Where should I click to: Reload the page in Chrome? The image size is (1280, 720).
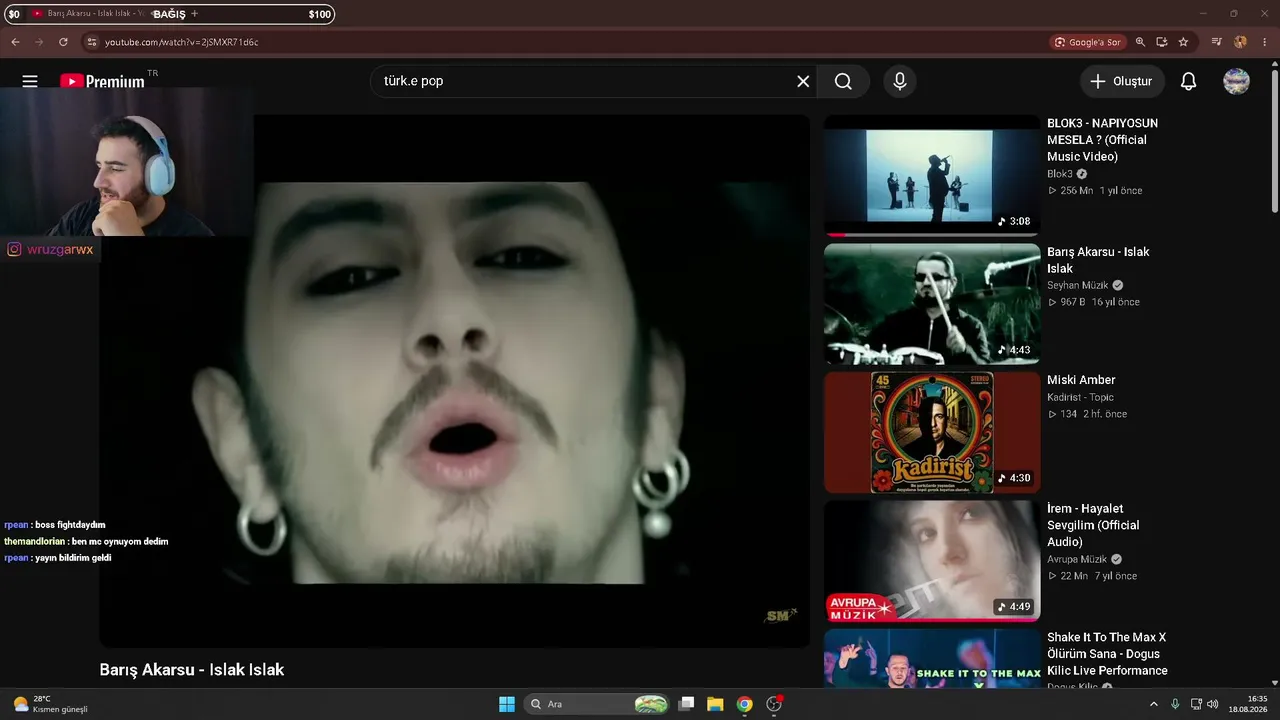click(63, 42)
